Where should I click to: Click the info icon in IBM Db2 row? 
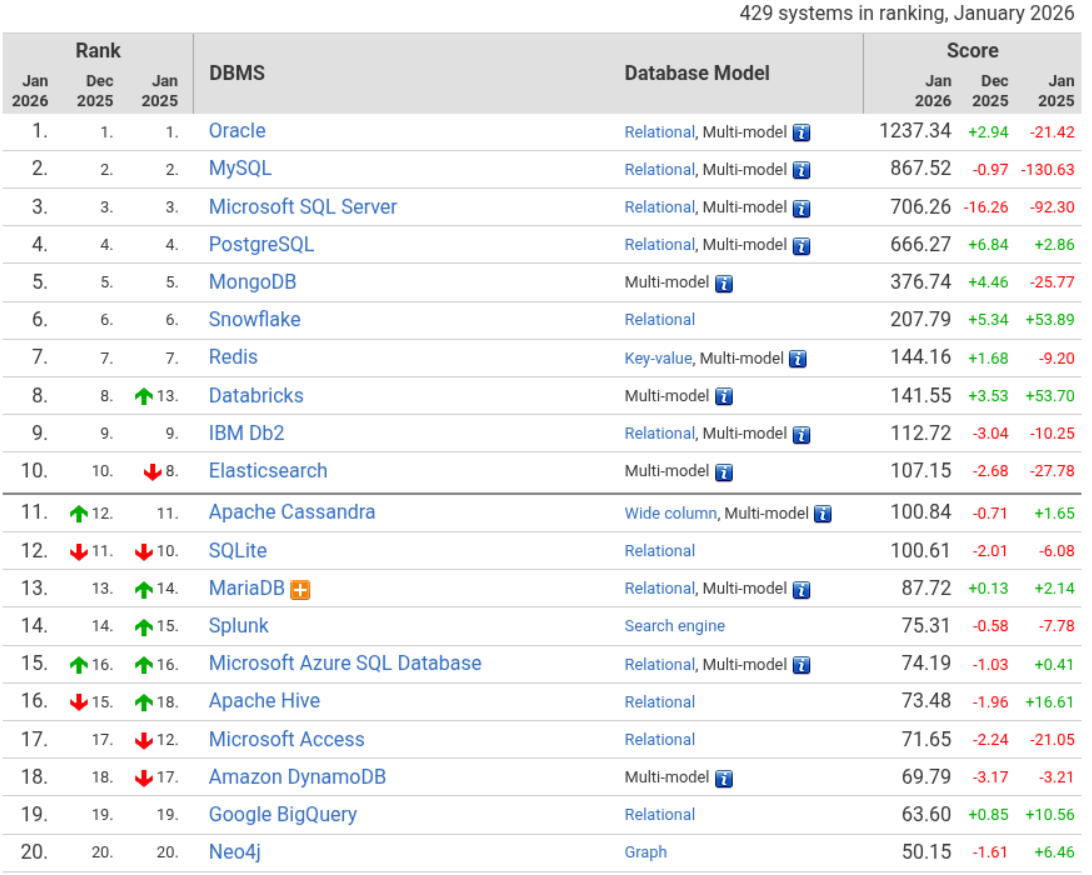pyautogui.click(x=802, y=435)
